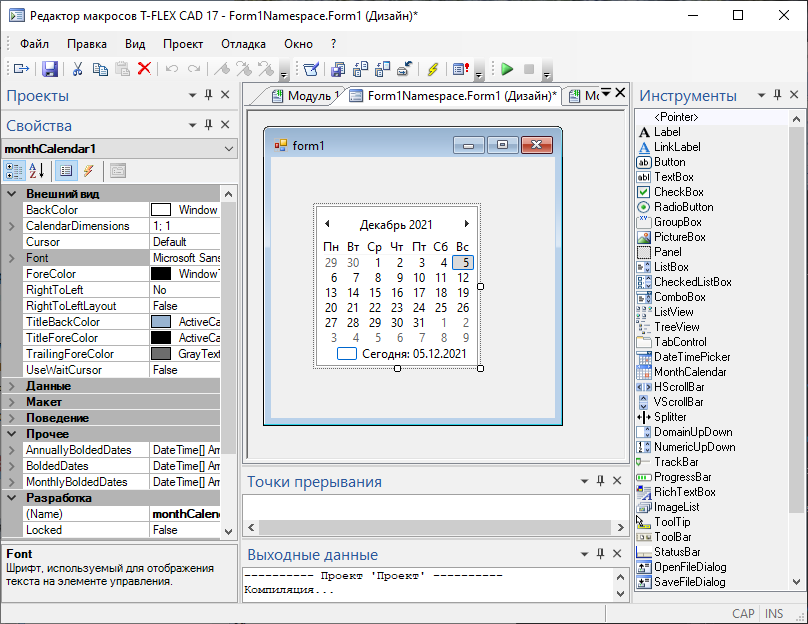Open the monthCalendar1 object selector dropdown

click(229, 149)
